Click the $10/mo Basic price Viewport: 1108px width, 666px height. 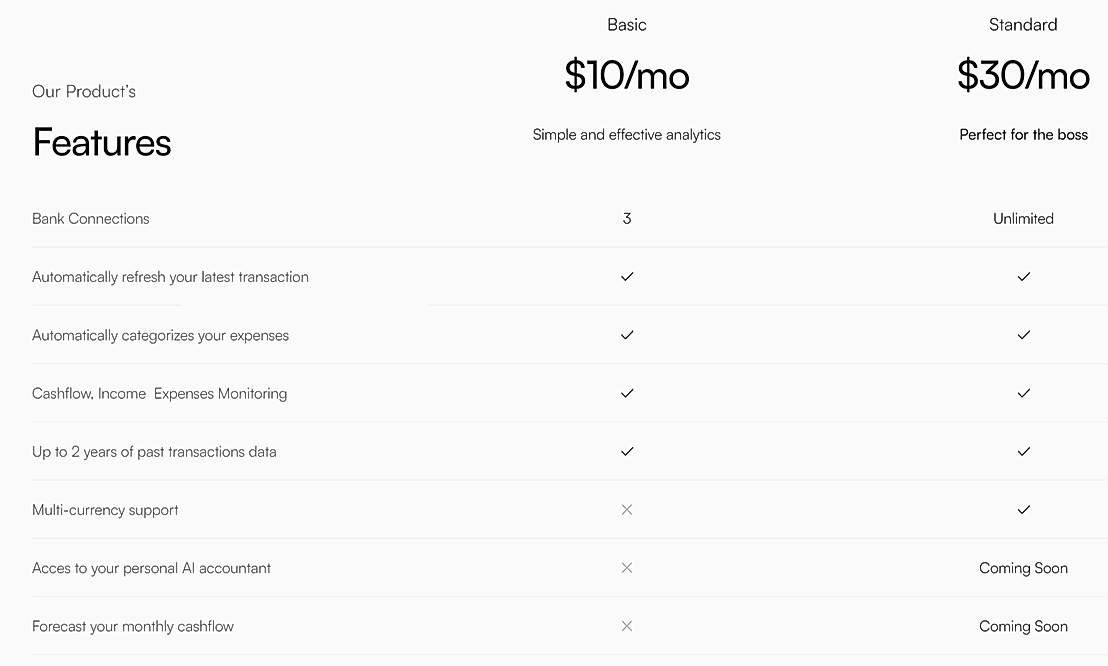coord(627,76)
